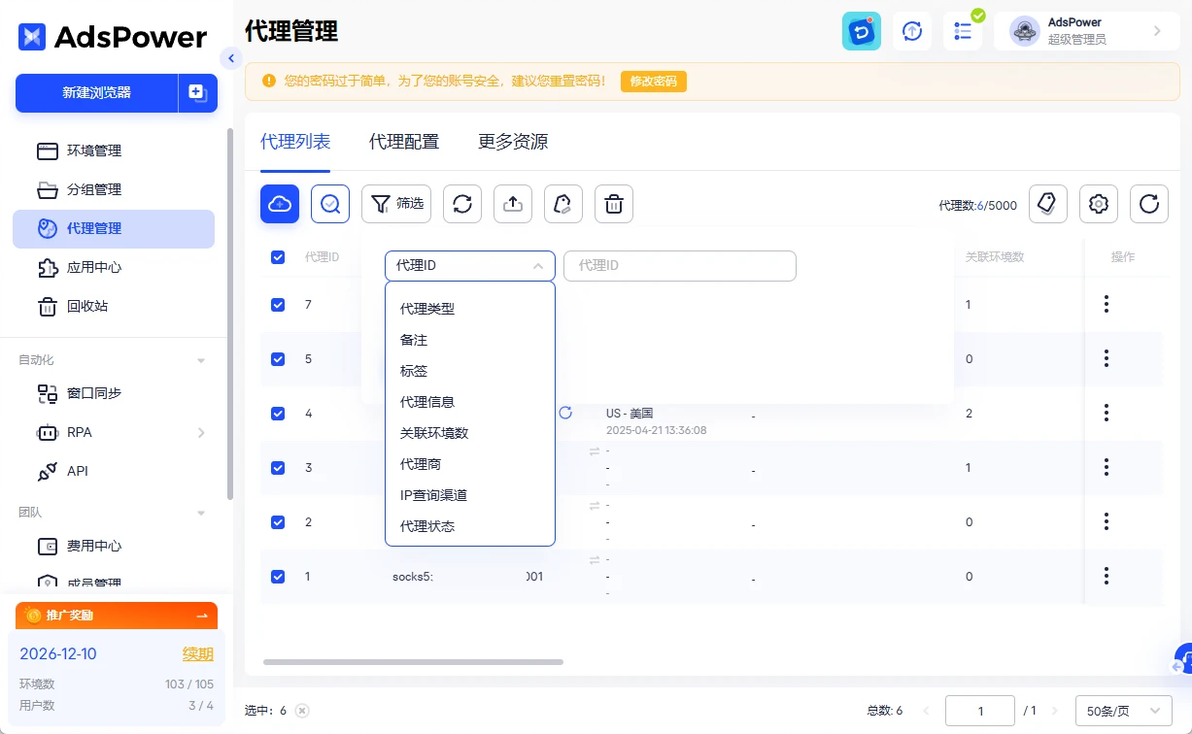Image resolution: width=1192 pixels, height=734 pixels.
Task: Open the 50条/页 page size dropdown
Action: tap(1123, 711)
